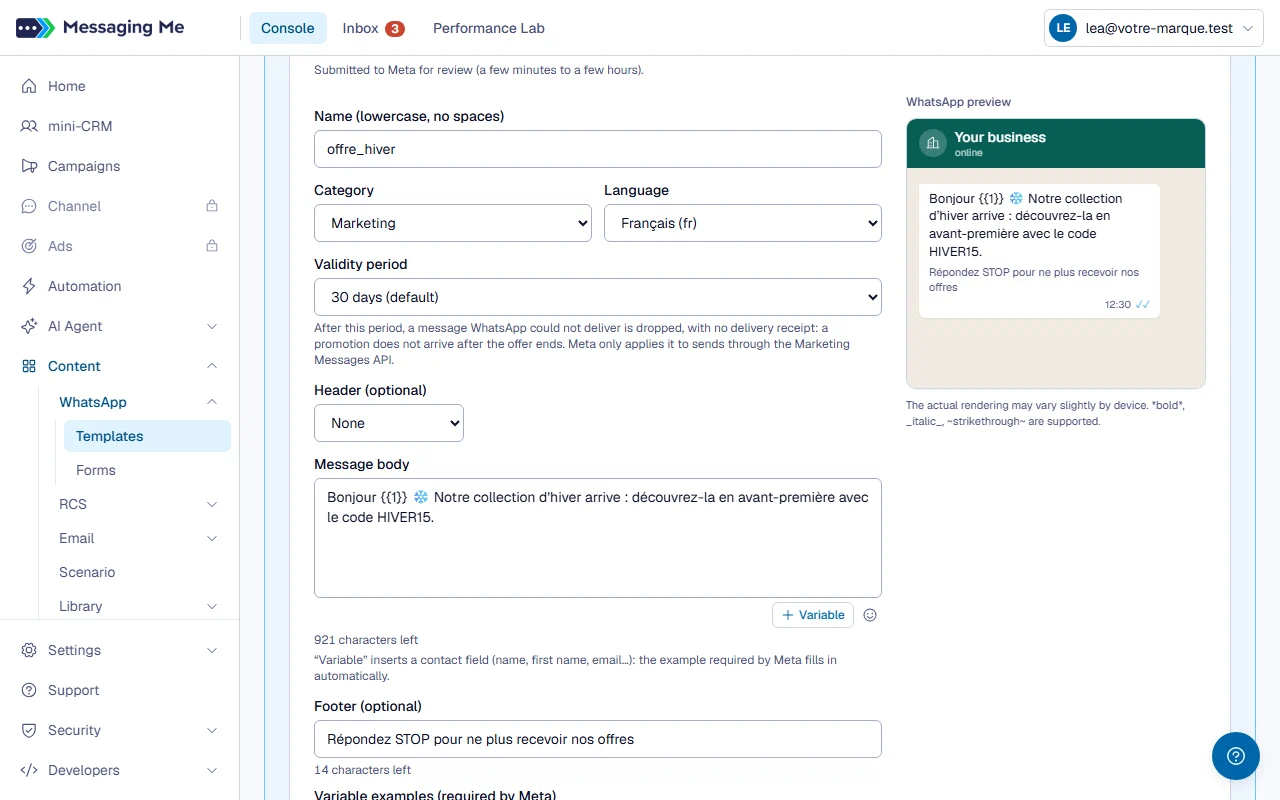Expand the Security menu
Screen dimensions: 1280x800
click(120, 730)
